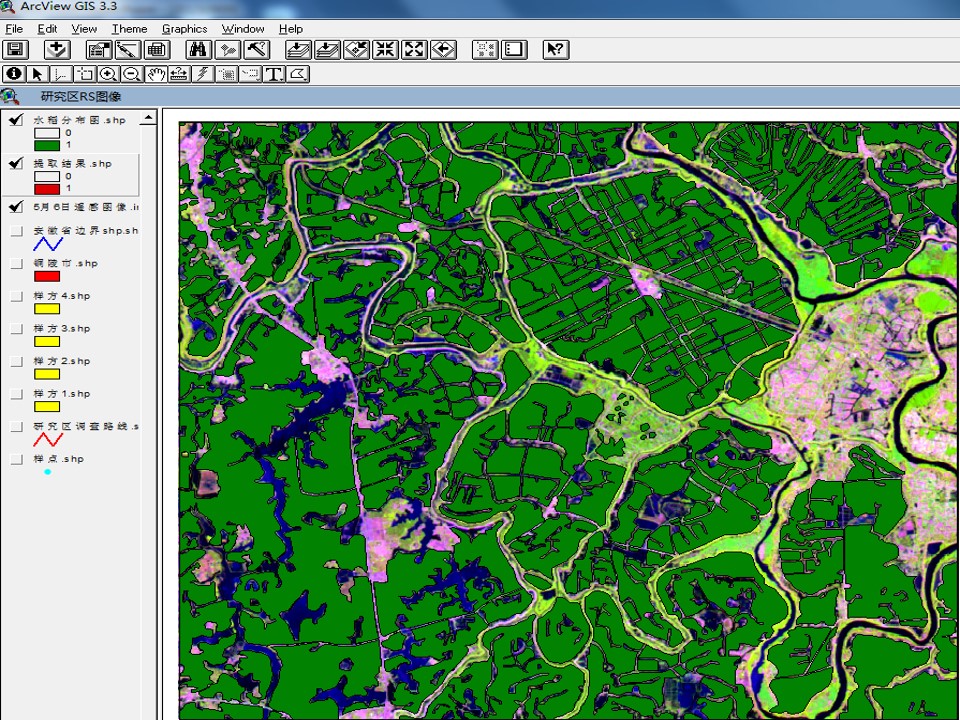
Task: Uncheck the 提取结果.shp theme
Action: (16, 163)
